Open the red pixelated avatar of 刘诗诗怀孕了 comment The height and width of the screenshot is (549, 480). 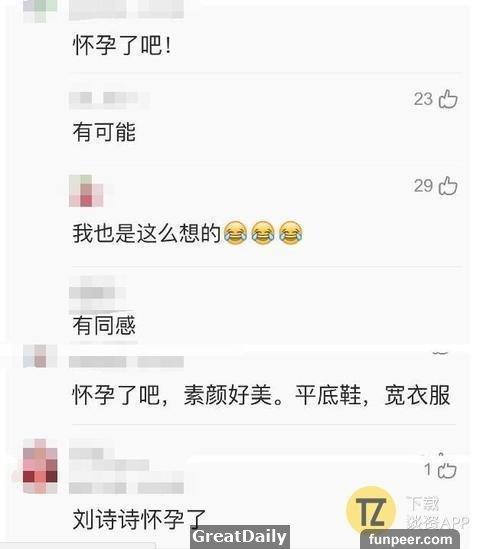(40, 466)
